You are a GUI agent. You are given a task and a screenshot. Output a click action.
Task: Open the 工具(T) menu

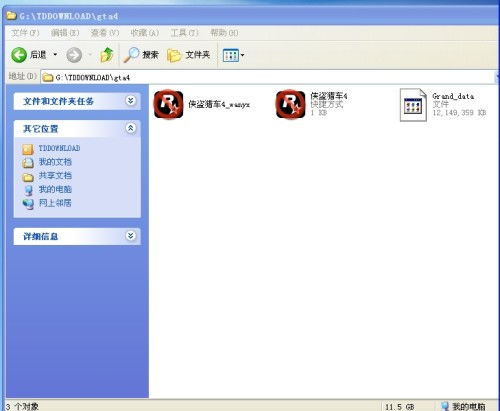point(184,33)
